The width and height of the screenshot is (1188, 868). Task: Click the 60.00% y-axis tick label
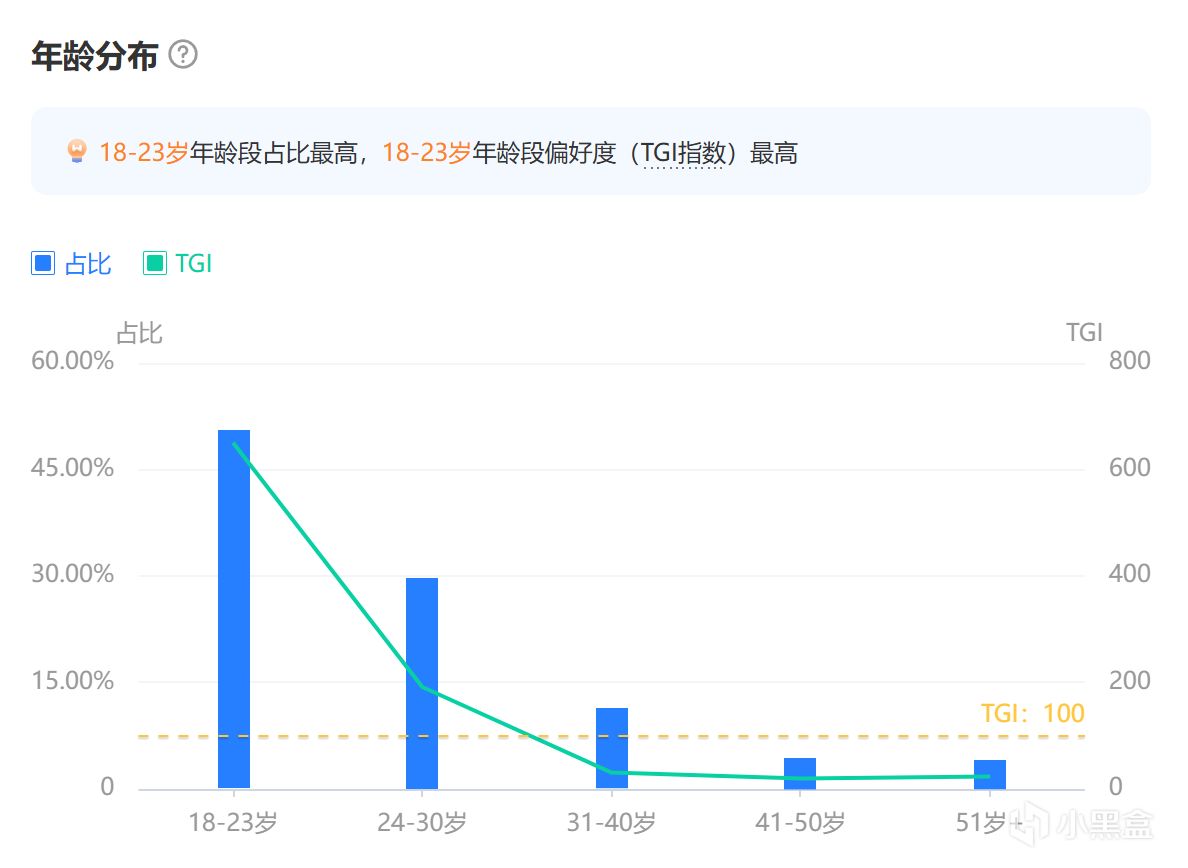click(x=73, y=361)
